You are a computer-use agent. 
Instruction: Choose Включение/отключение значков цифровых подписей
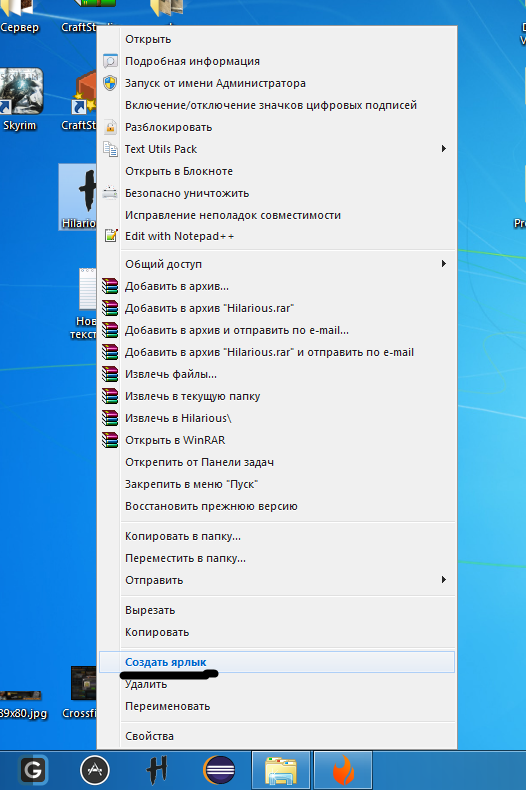[277, 105]
